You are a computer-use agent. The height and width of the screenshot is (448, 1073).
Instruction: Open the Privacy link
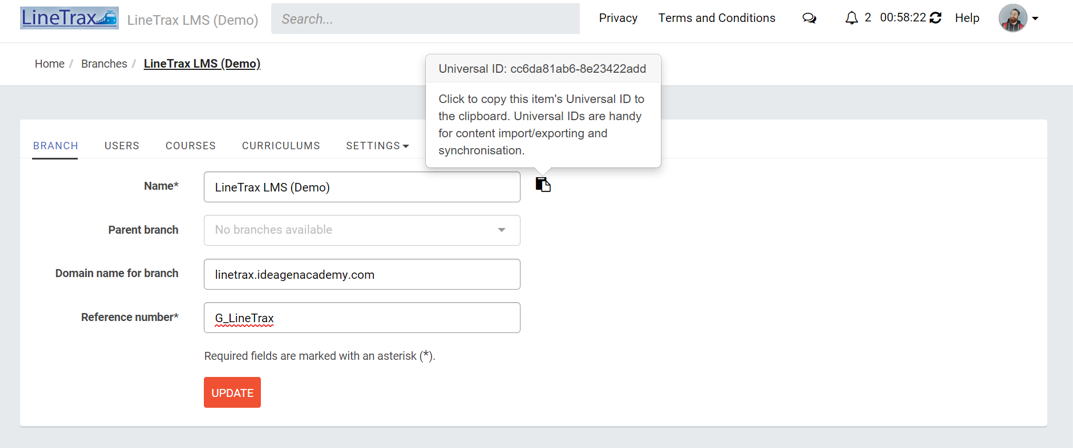(618, 18)
